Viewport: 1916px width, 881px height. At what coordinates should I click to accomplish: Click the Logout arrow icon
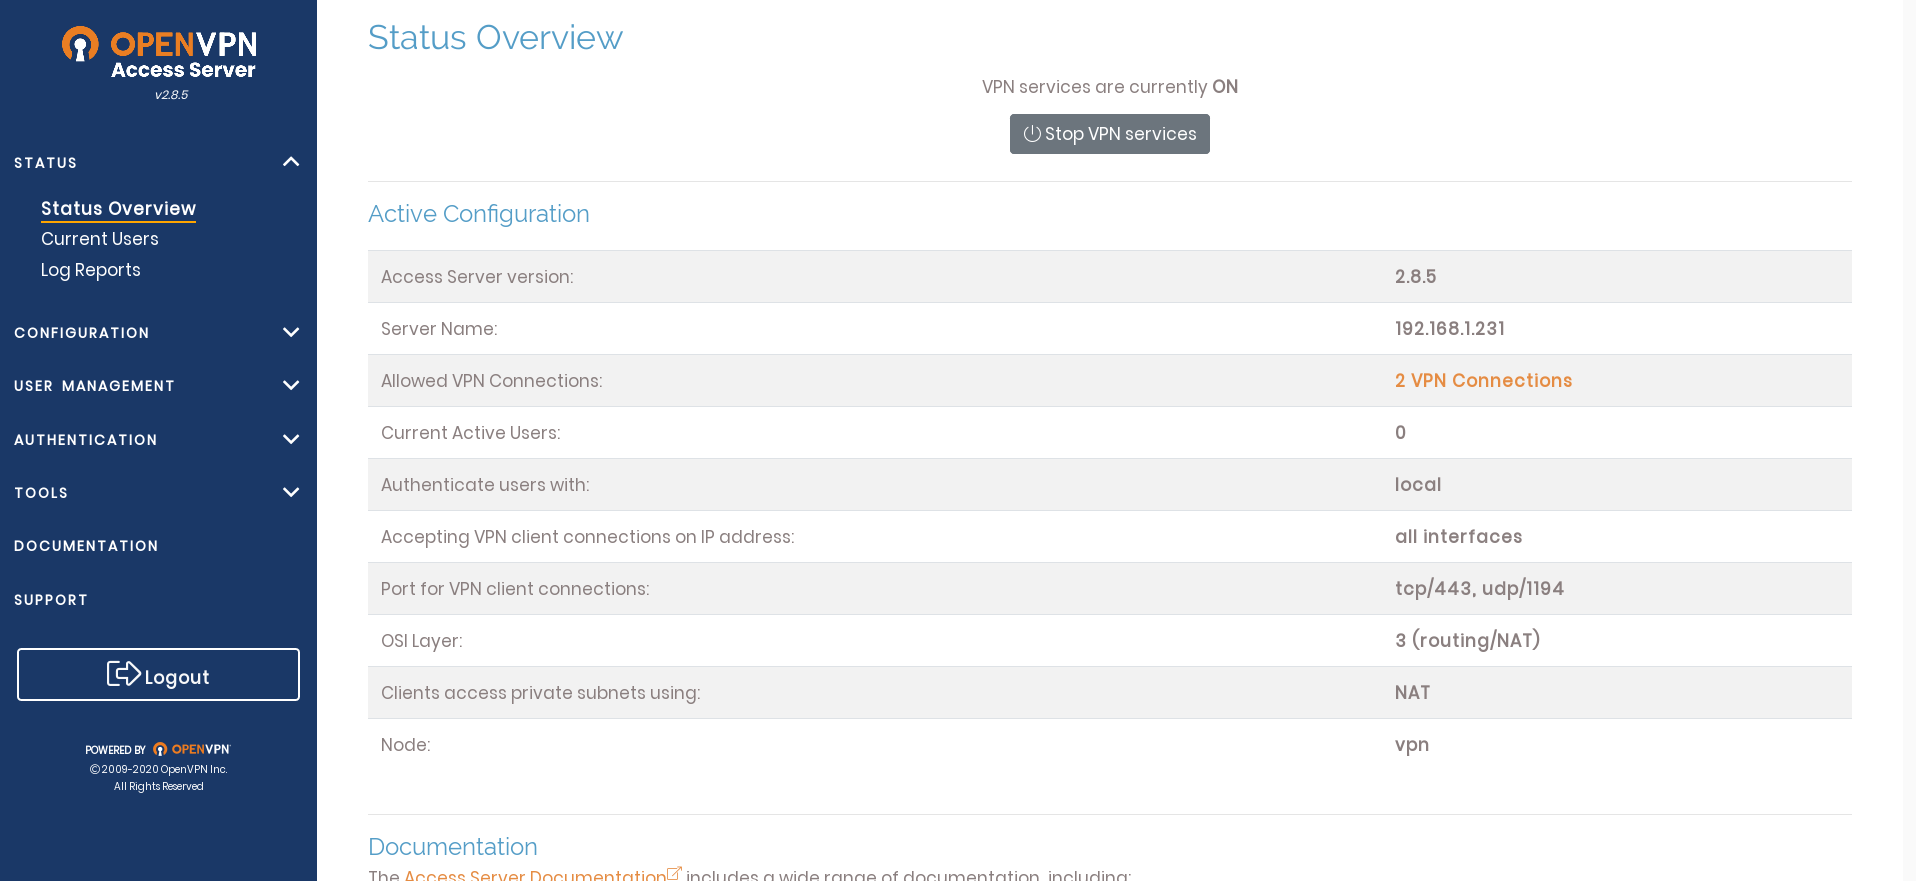(124, 674)
